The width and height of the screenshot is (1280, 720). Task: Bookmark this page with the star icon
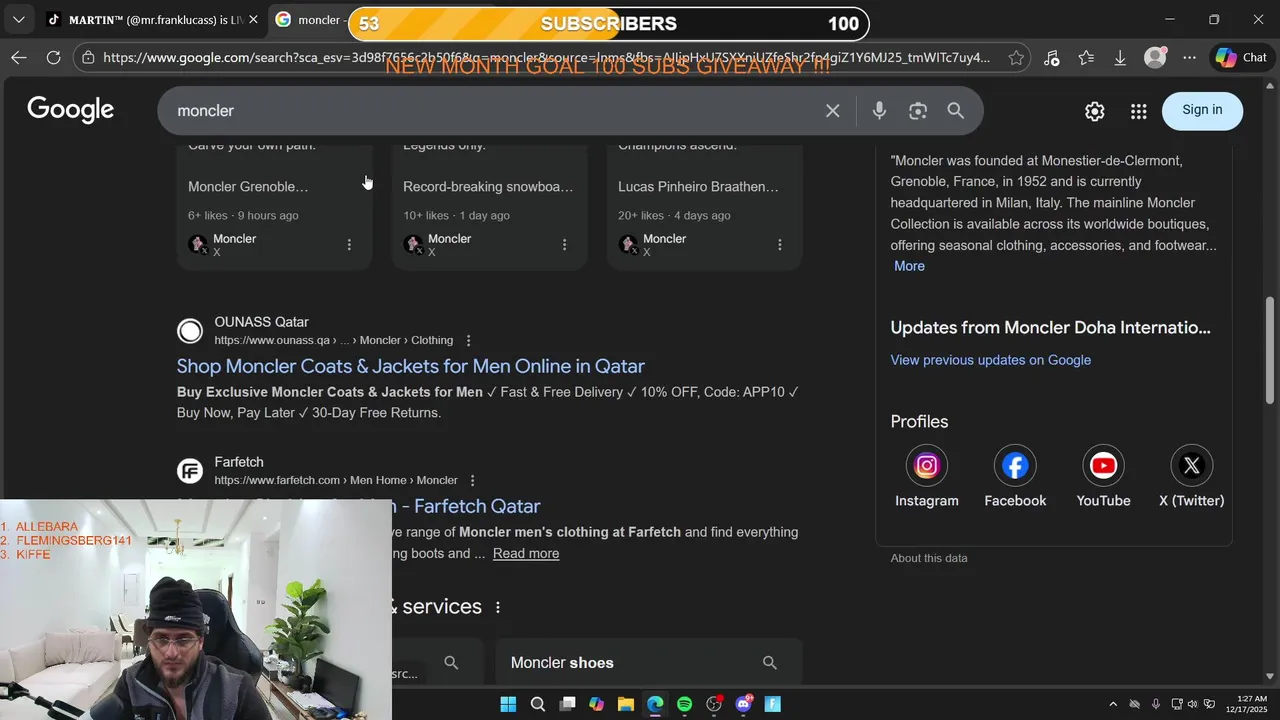click(1016, 58)
